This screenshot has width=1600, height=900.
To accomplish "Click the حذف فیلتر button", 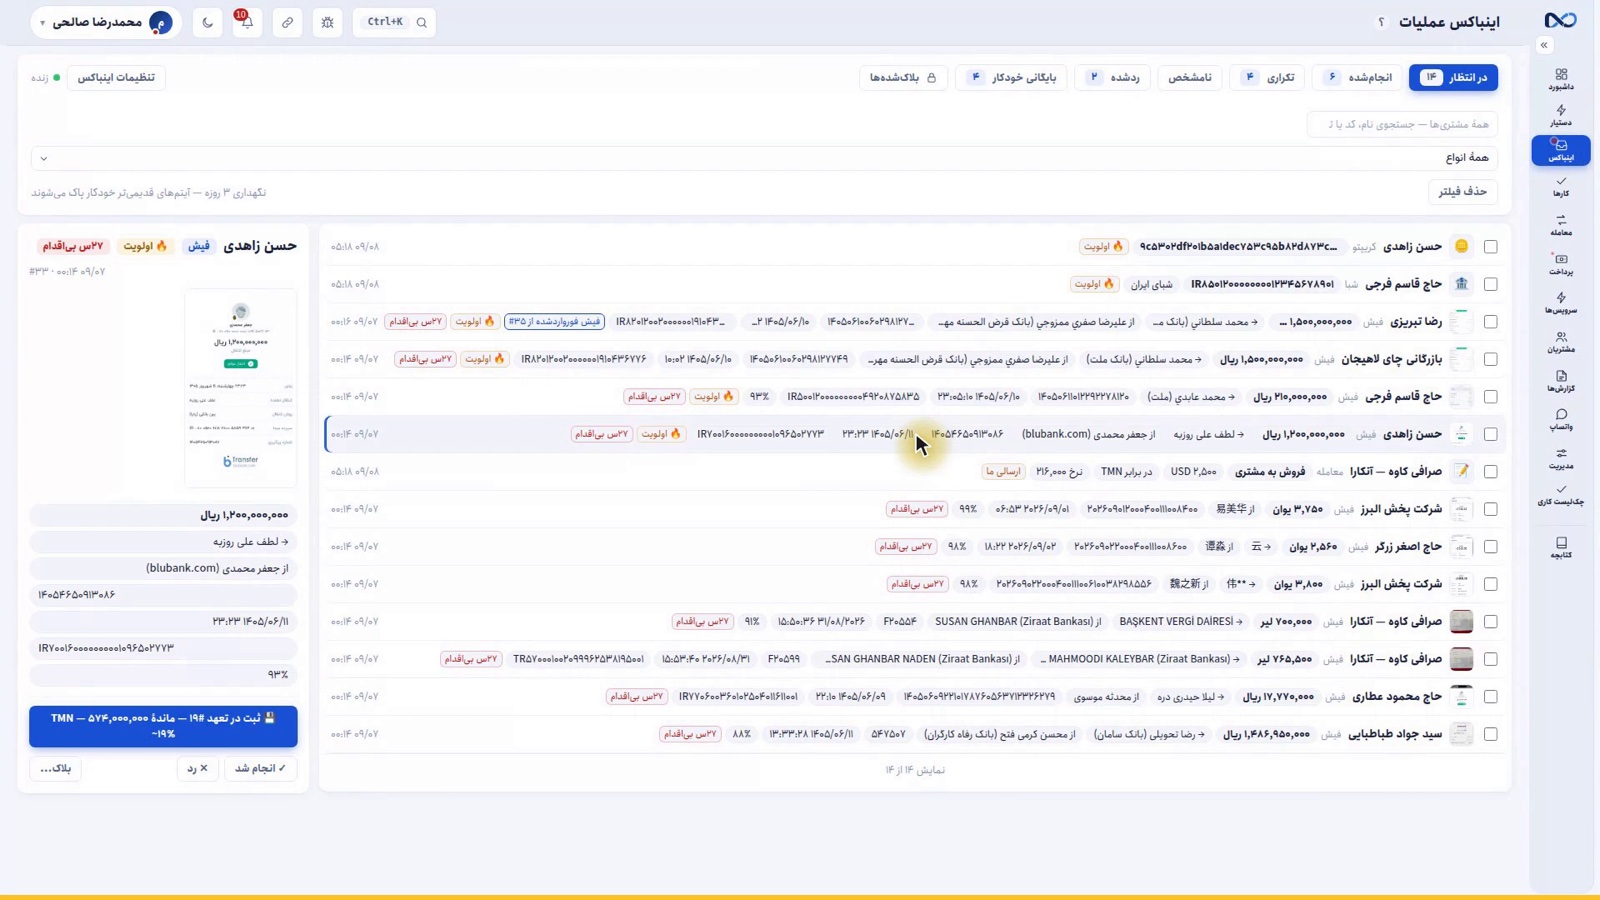I will [x=1462, y=191].
